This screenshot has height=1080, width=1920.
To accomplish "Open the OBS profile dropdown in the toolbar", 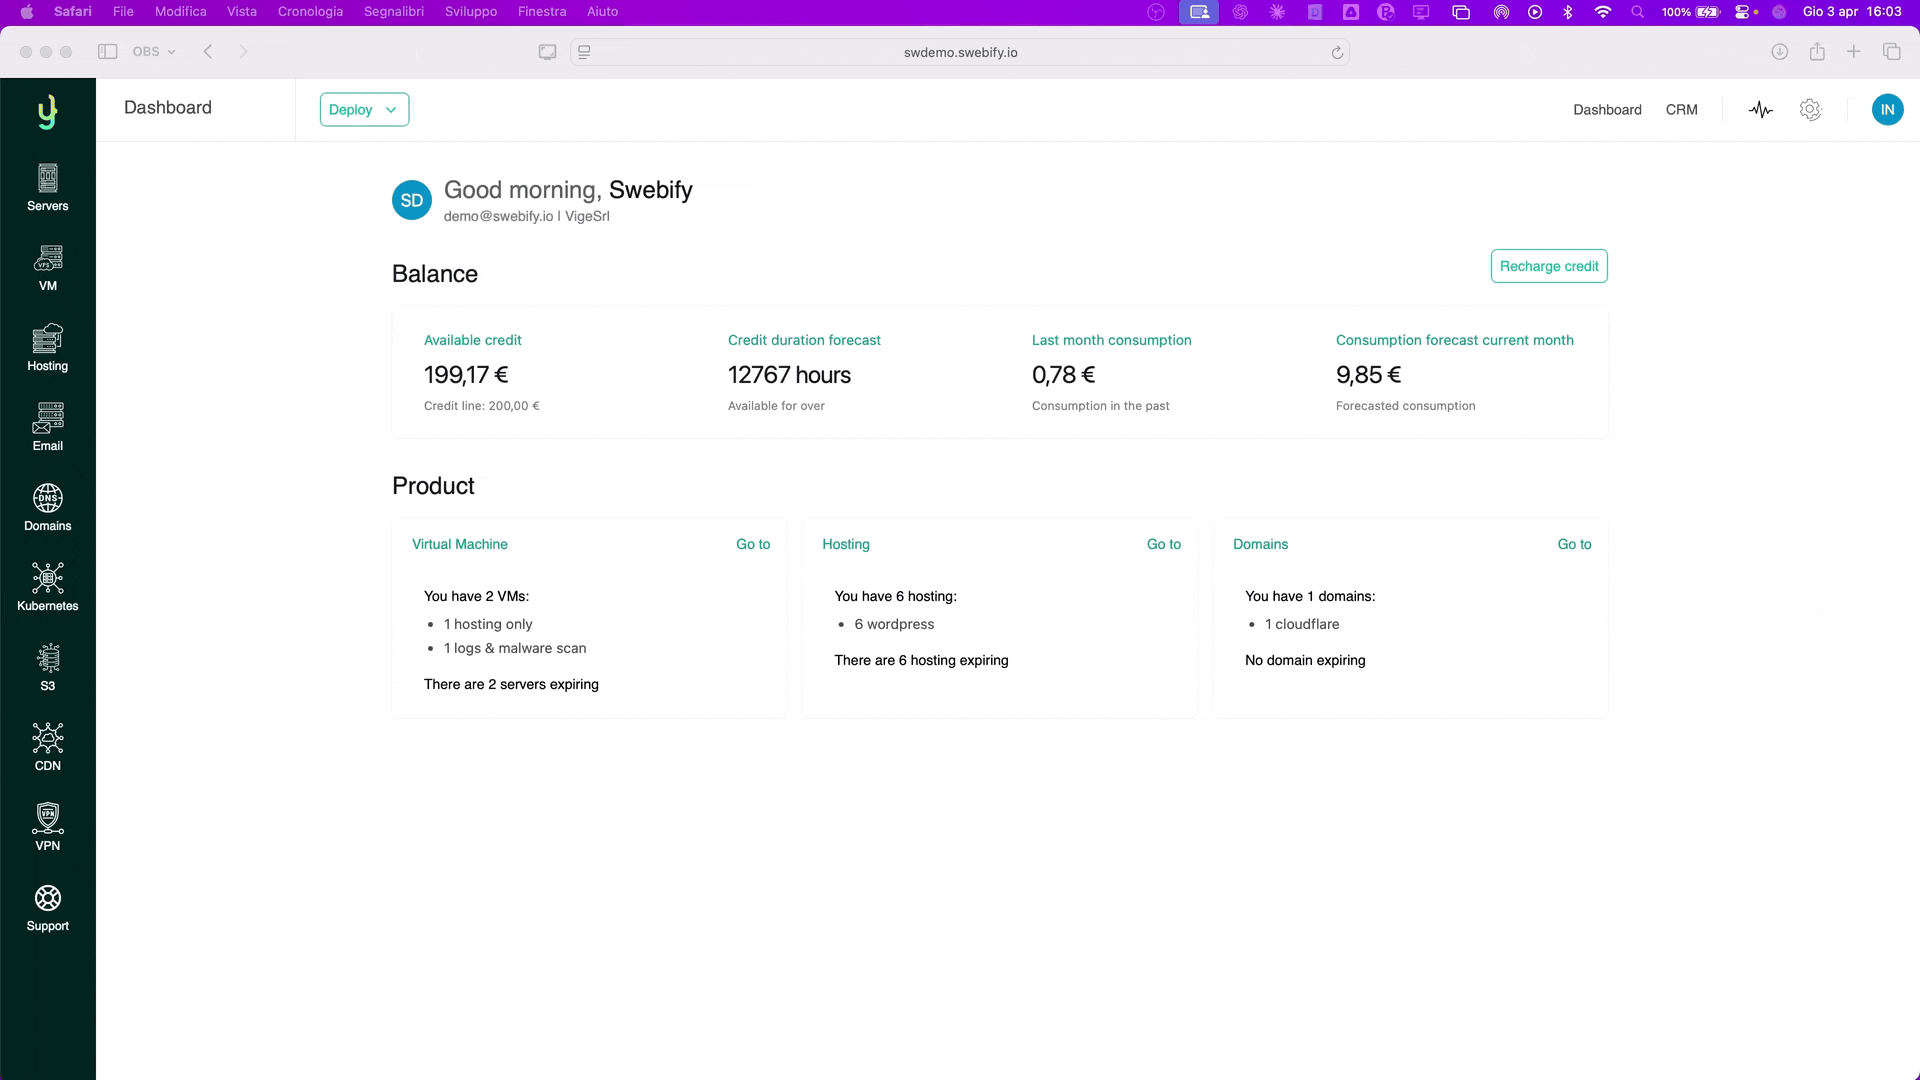I will pyautogui.click(x=153, y=51).
